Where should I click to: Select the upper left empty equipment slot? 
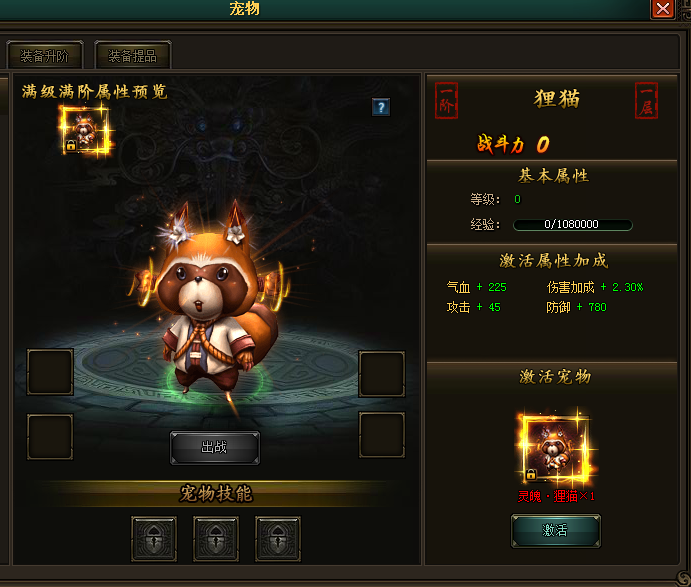(x=50, y=372)
